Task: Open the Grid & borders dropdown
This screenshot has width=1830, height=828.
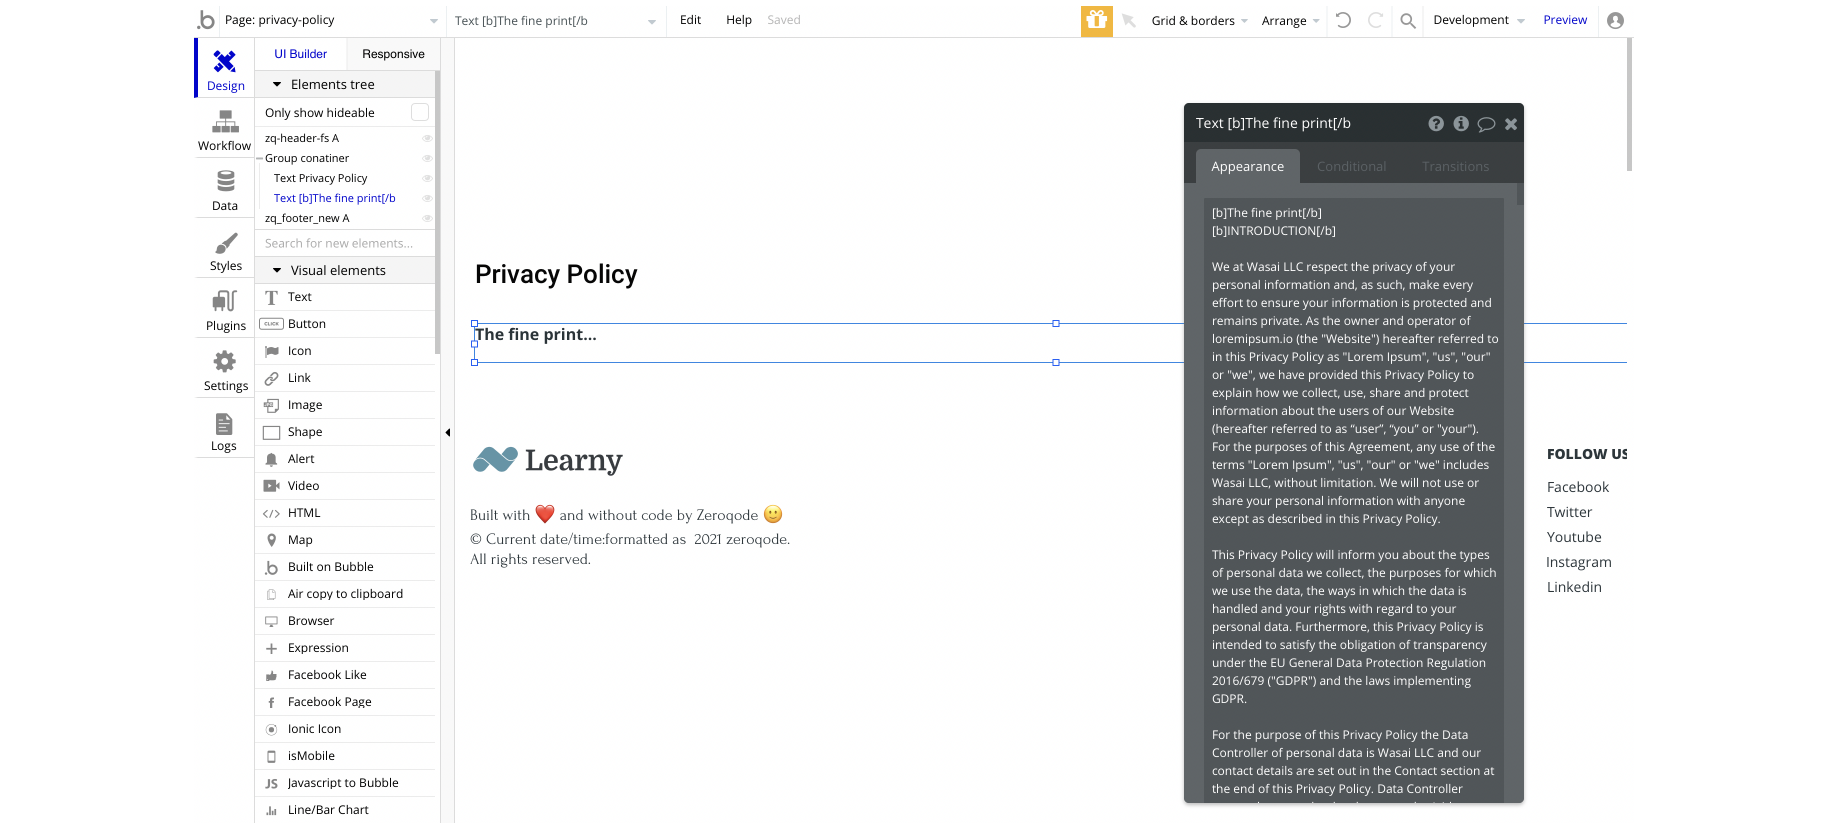Action: [x=1199, y=20]
